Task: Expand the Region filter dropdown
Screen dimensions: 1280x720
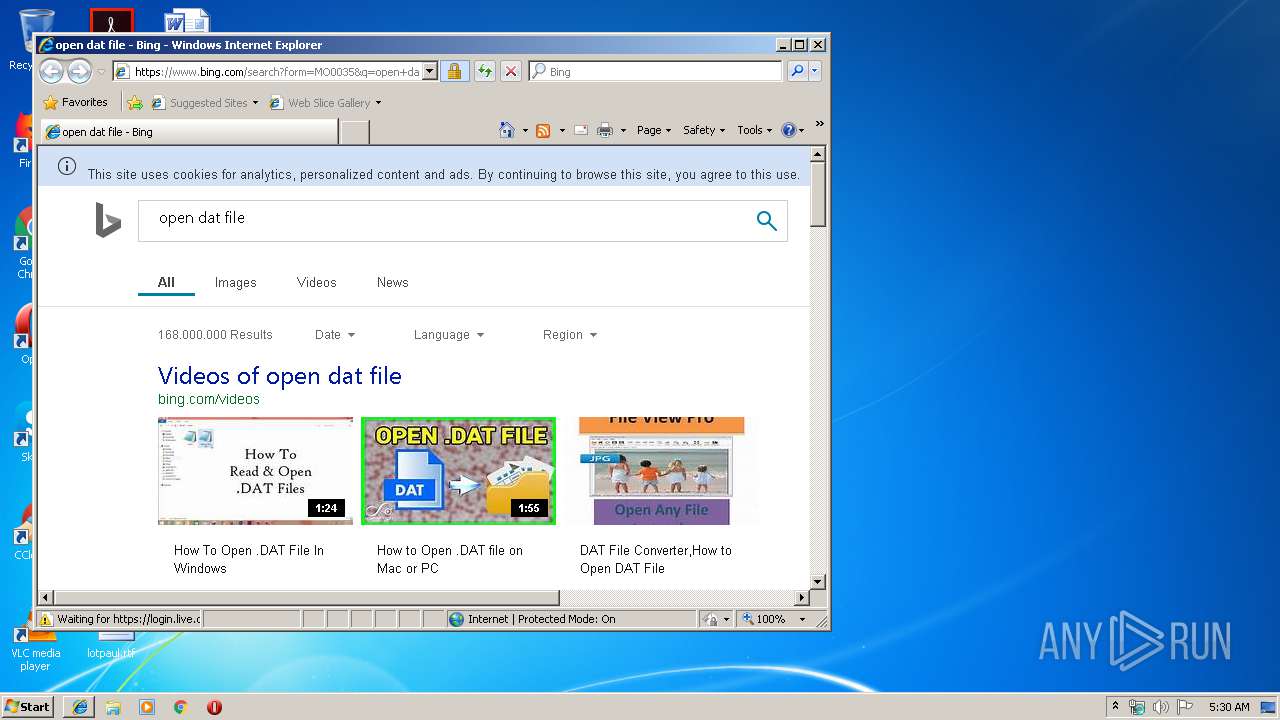Action: (570, 335)
